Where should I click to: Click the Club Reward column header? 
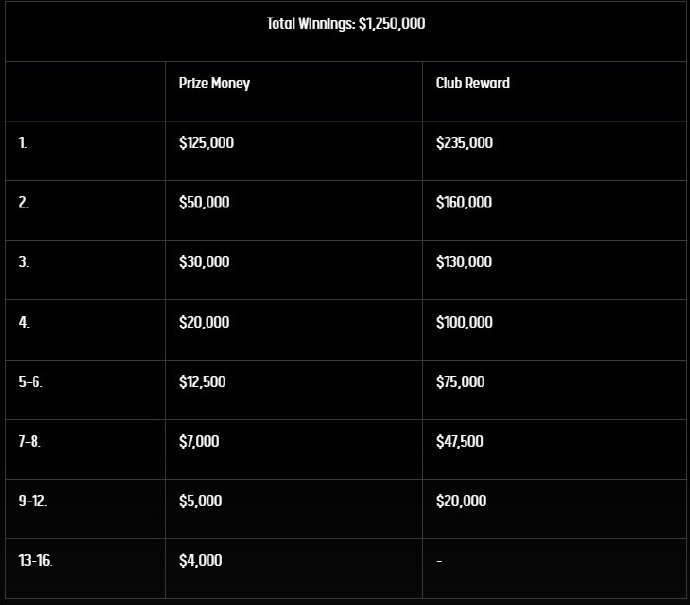tap(472, 83)
